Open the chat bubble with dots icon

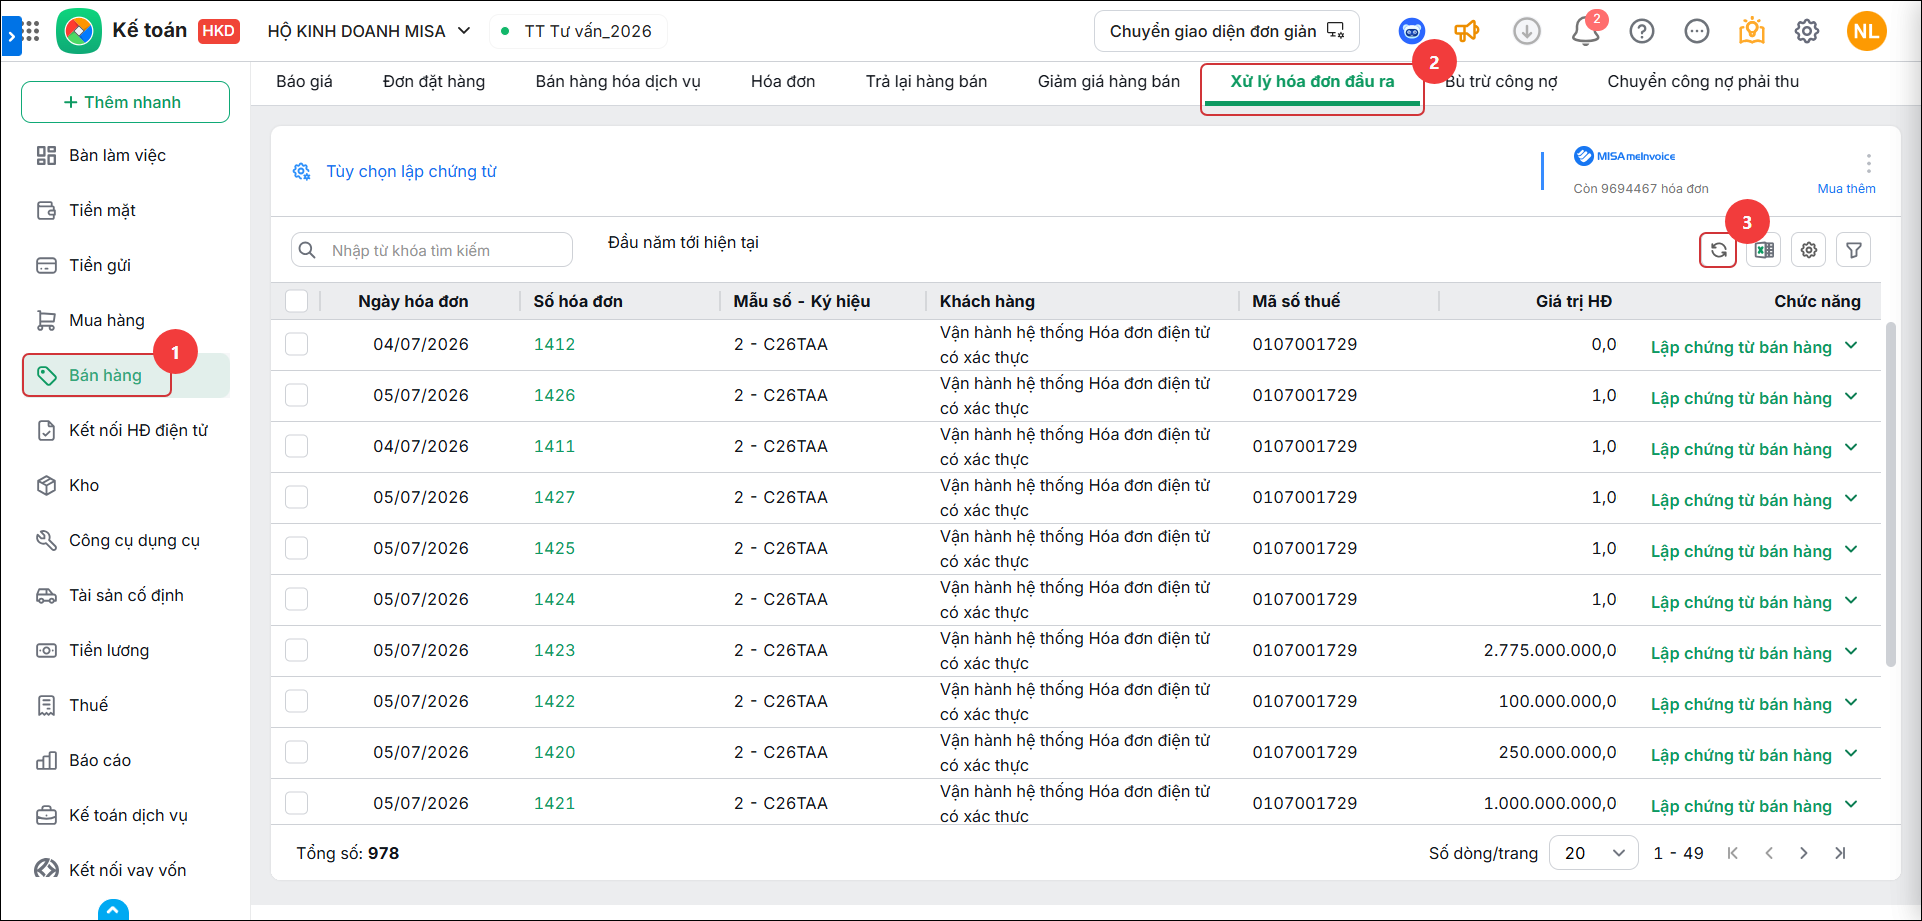(1697, 31)
